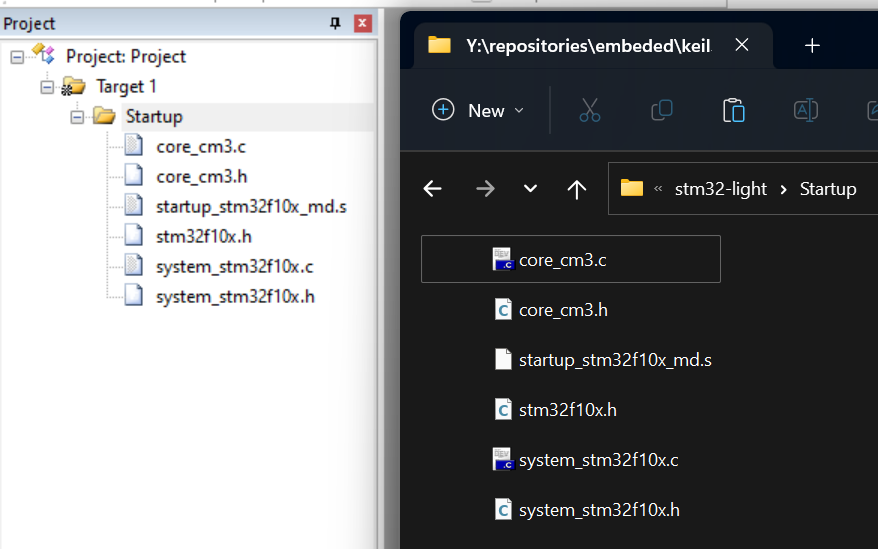Select the Target 1 tree label

[126, 87]
